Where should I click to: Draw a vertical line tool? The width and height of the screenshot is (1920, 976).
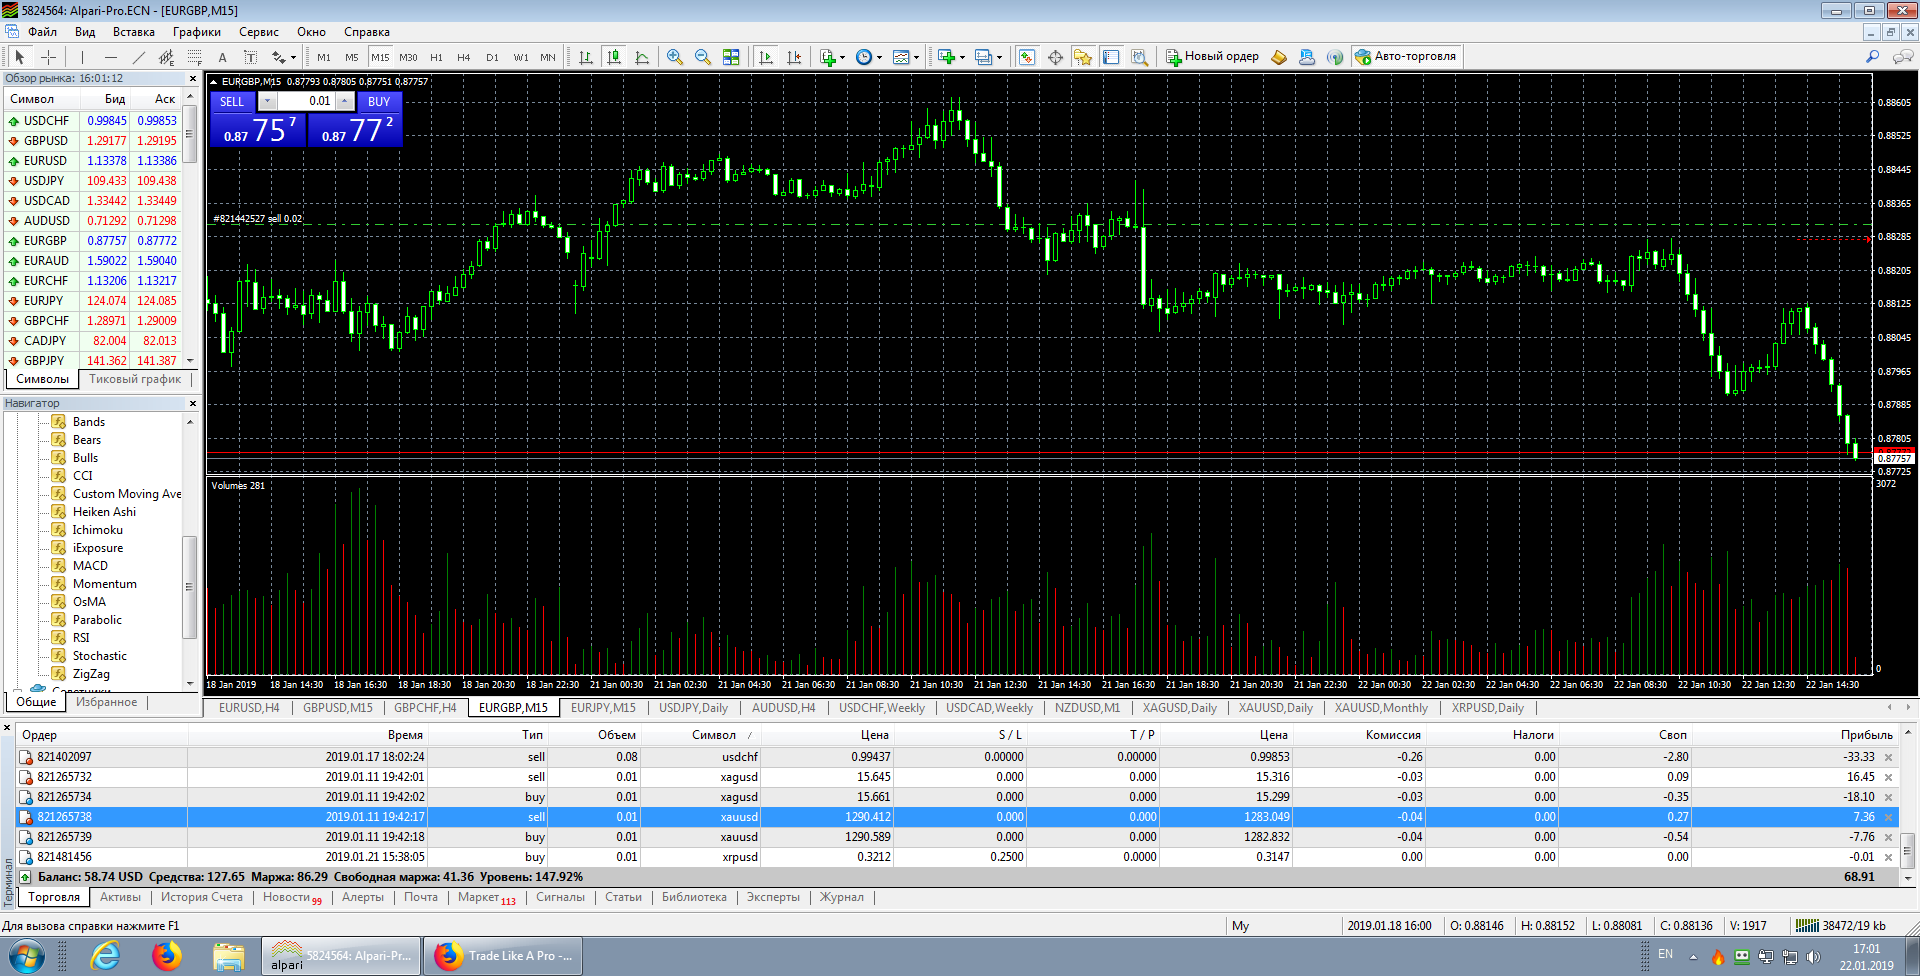83,57
